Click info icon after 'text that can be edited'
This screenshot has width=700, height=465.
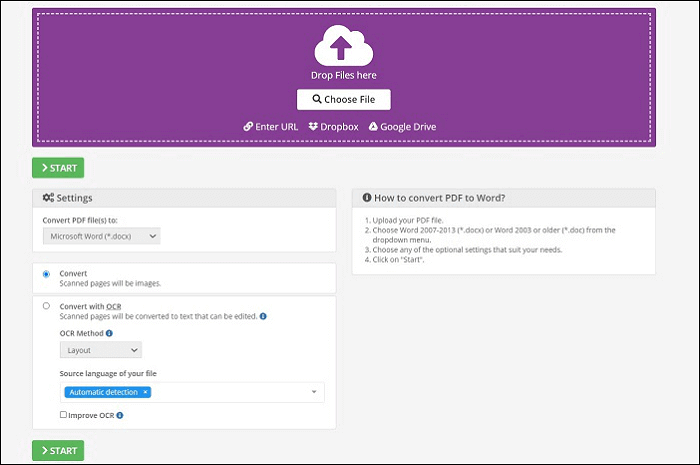[263, 316]
